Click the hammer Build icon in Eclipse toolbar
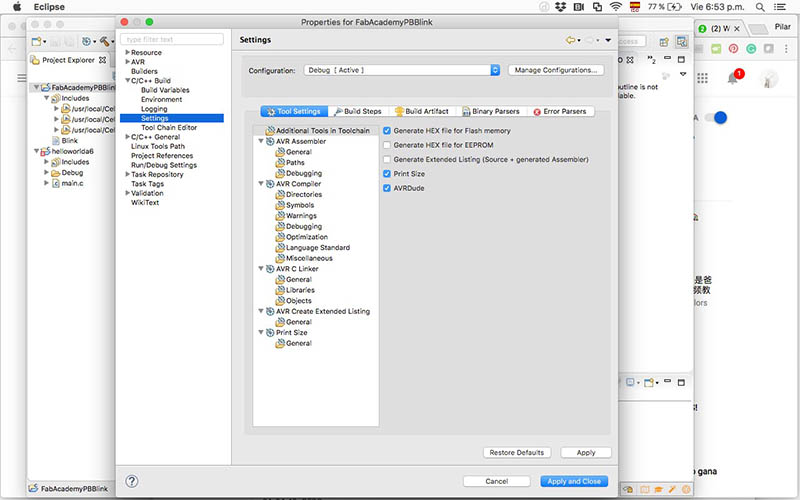 pos(105,41)
